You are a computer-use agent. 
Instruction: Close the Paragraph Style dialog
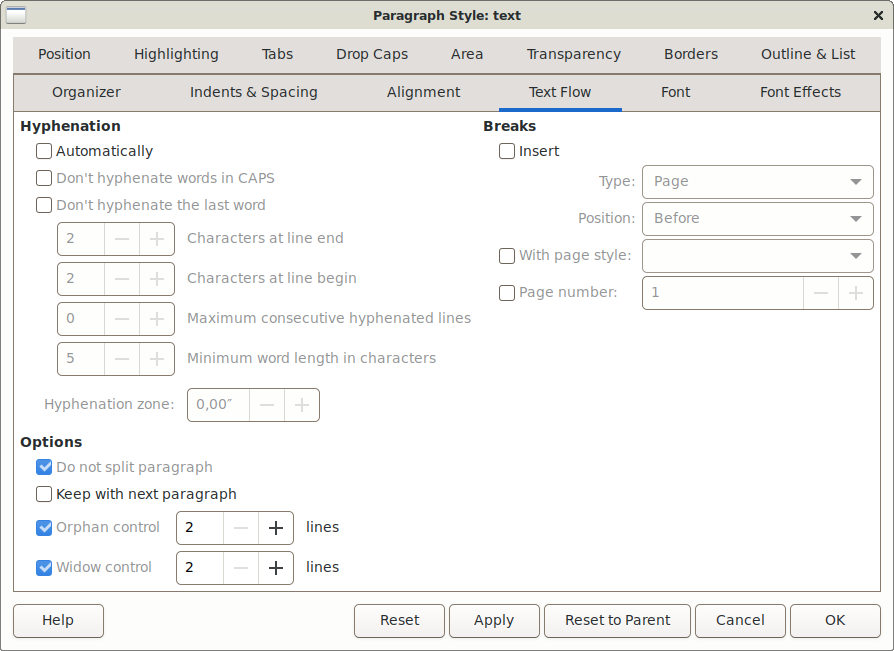click(878, 15)
